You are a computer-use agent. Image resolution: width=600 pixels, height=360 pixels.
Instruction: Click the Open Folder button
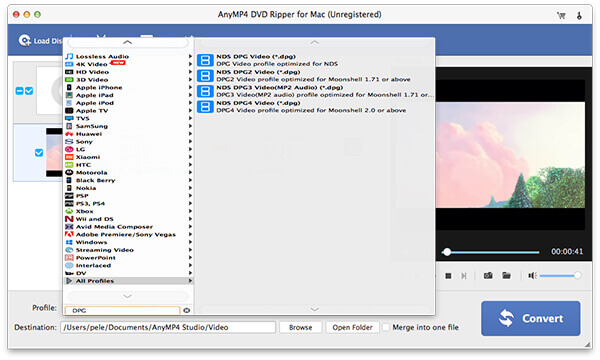click(x=352, y=327)
